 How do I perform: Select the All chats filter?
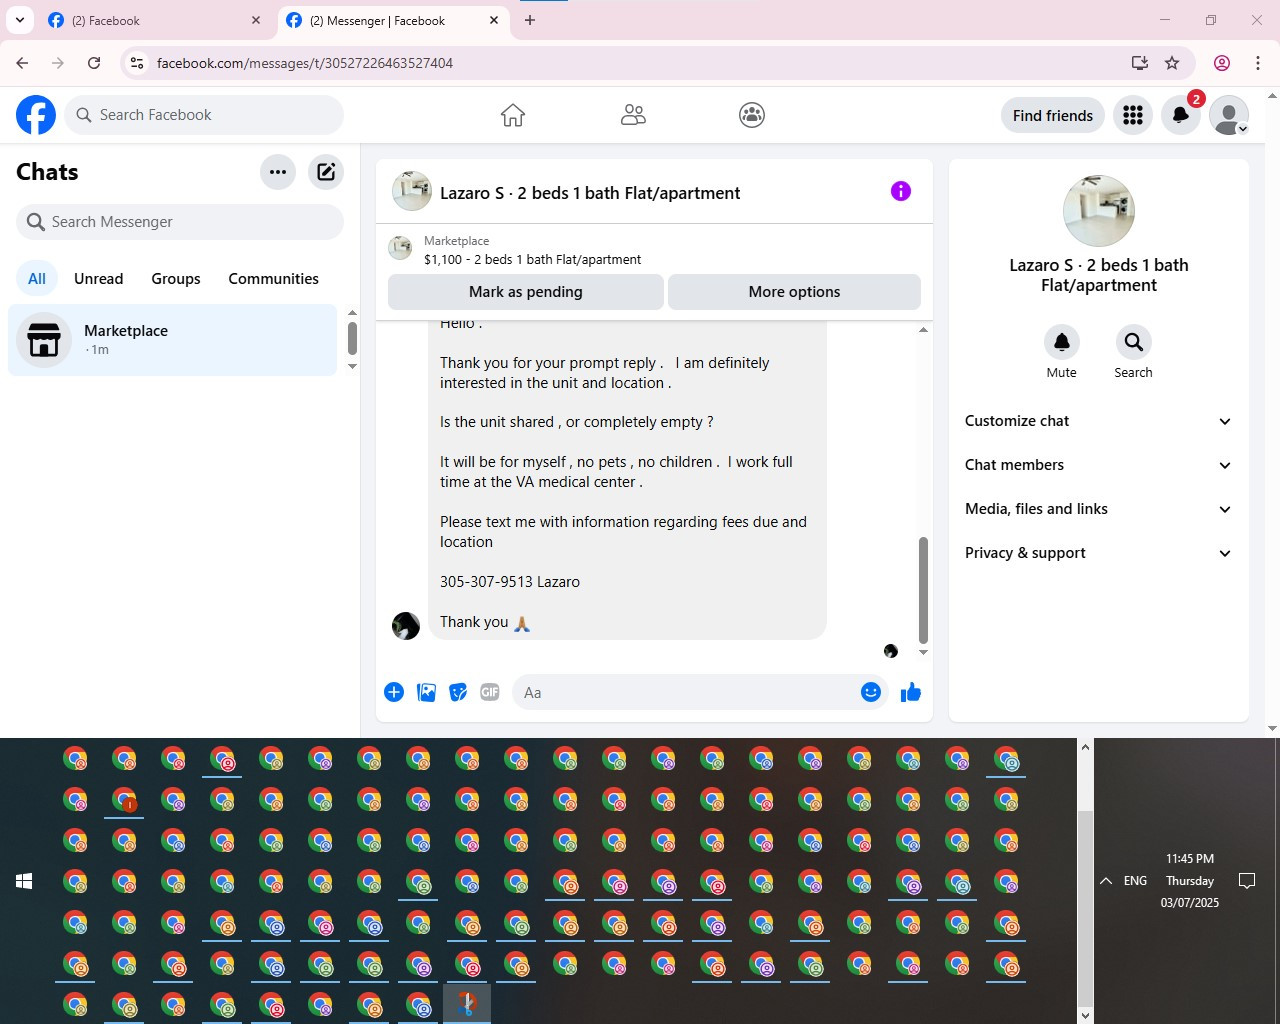(37, 279)
